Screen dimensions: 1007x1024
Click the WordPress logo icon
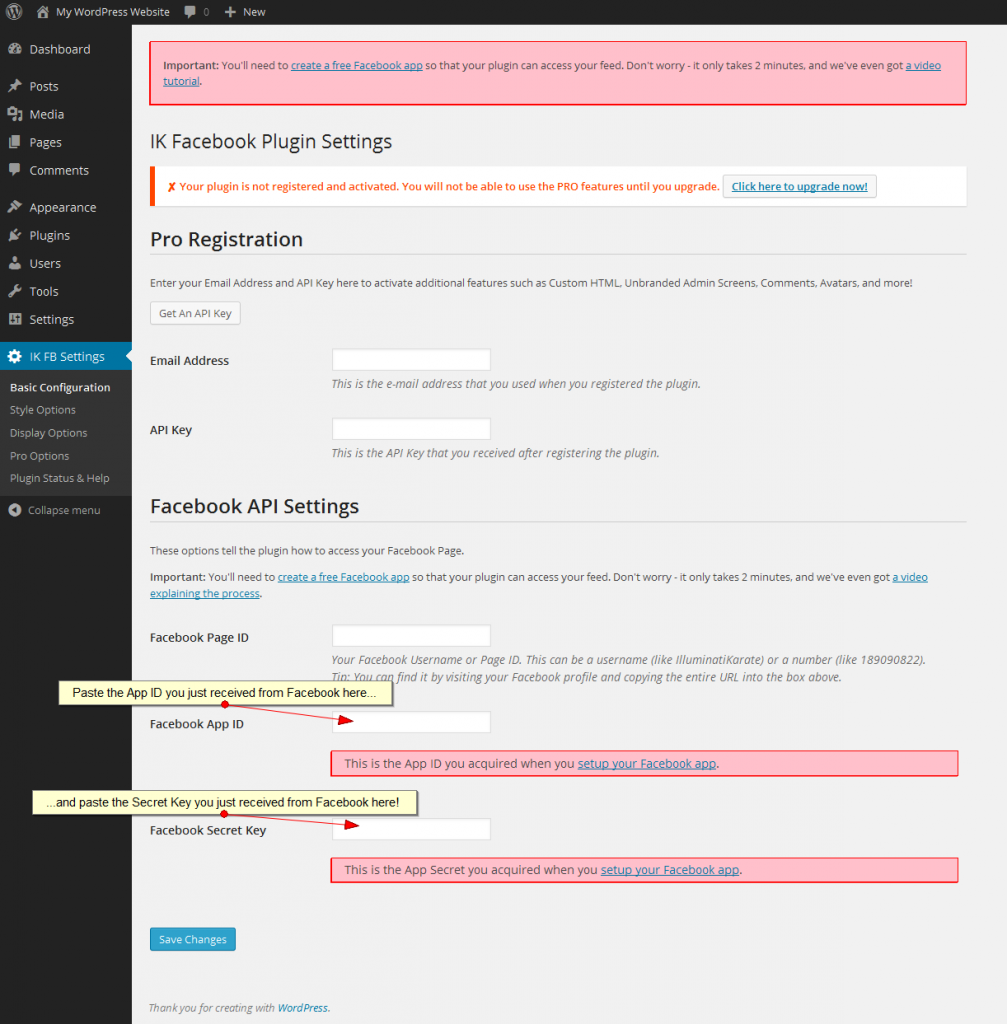14,12
